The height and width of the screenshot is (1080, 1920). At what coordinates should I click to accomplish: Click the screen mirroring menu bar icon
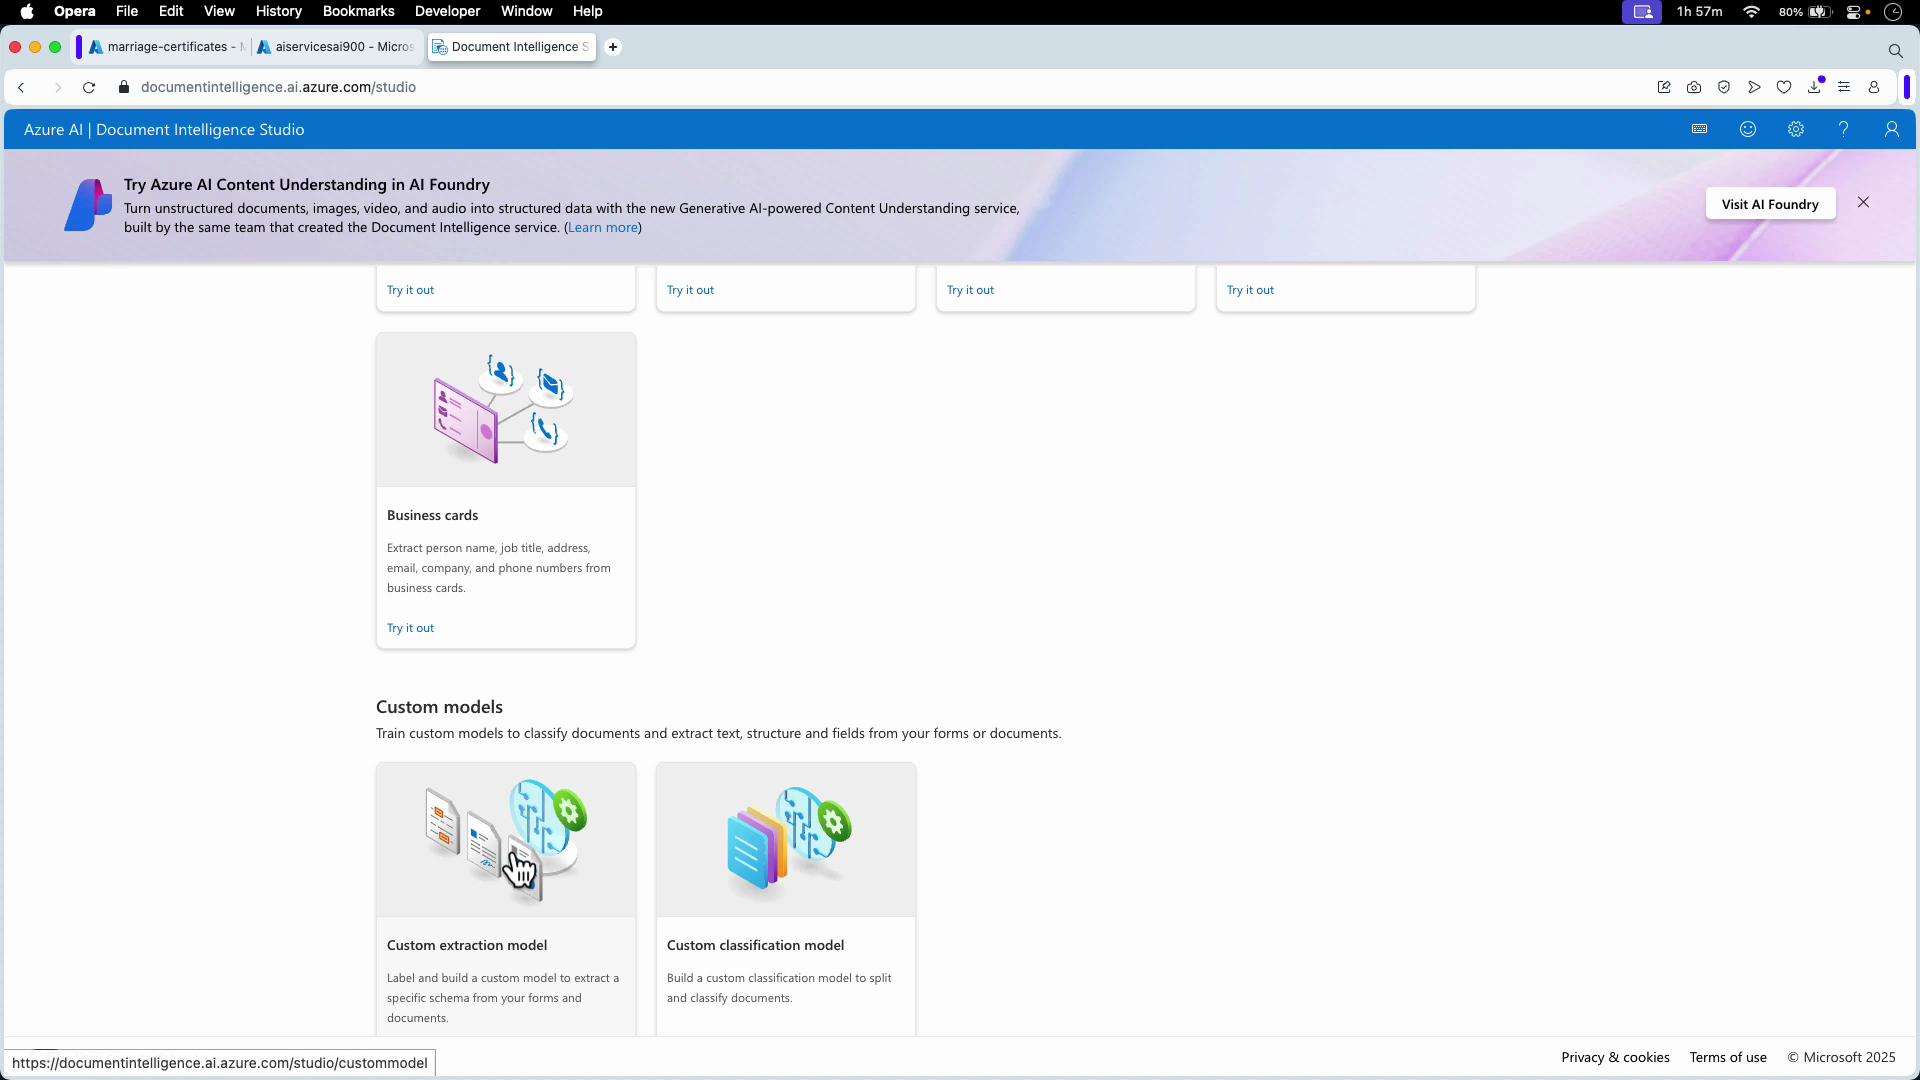tap(1642, 12)
